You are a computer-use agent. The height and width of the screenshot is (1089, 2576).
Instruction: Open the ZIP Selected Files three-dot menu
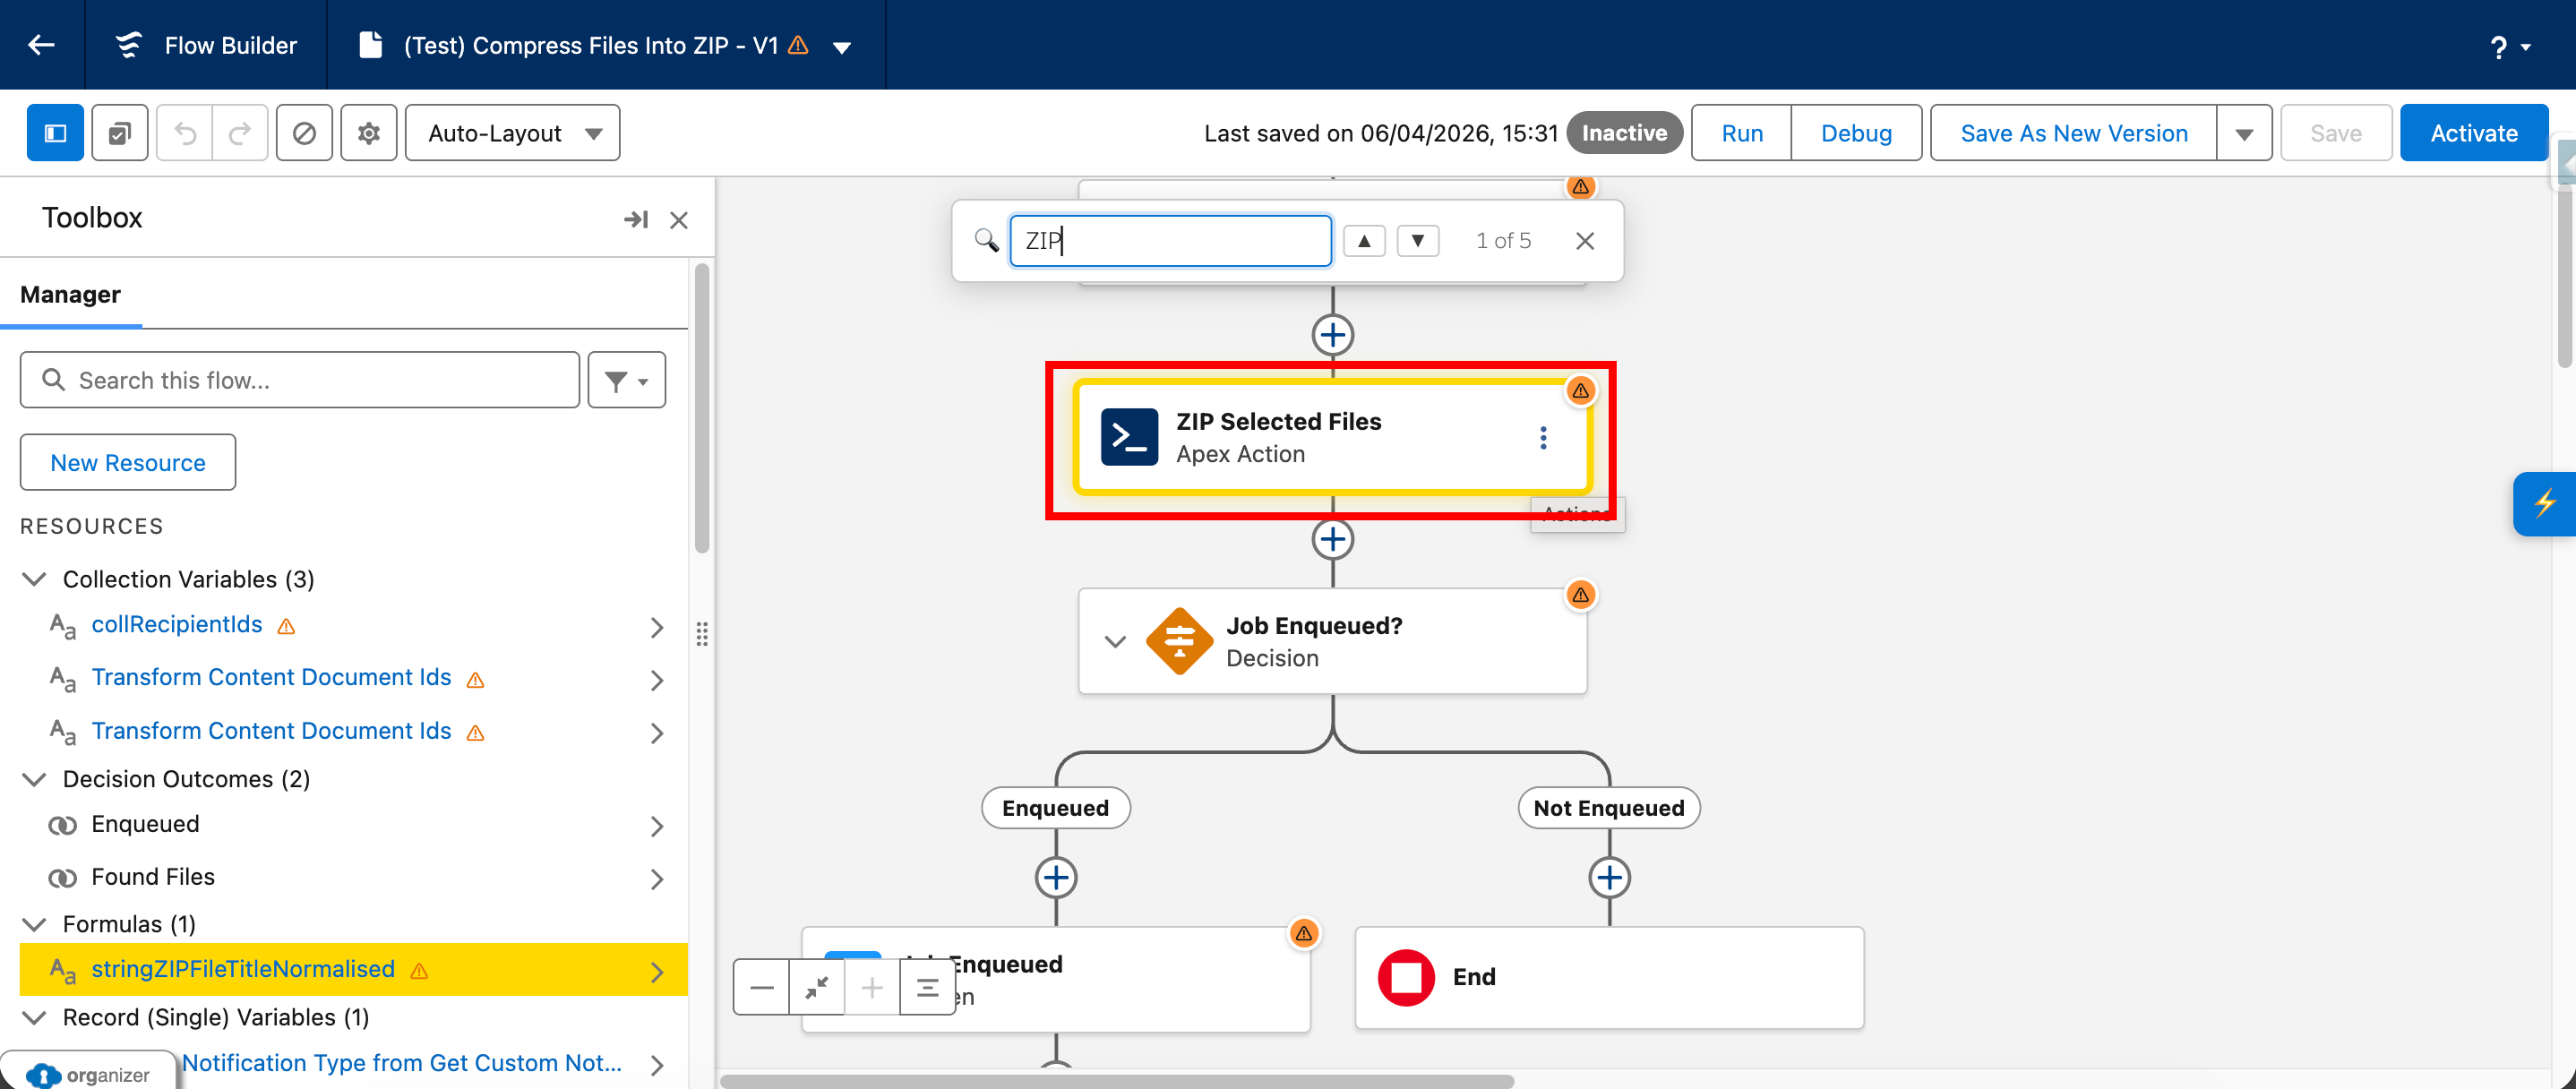coord(1543,437)
